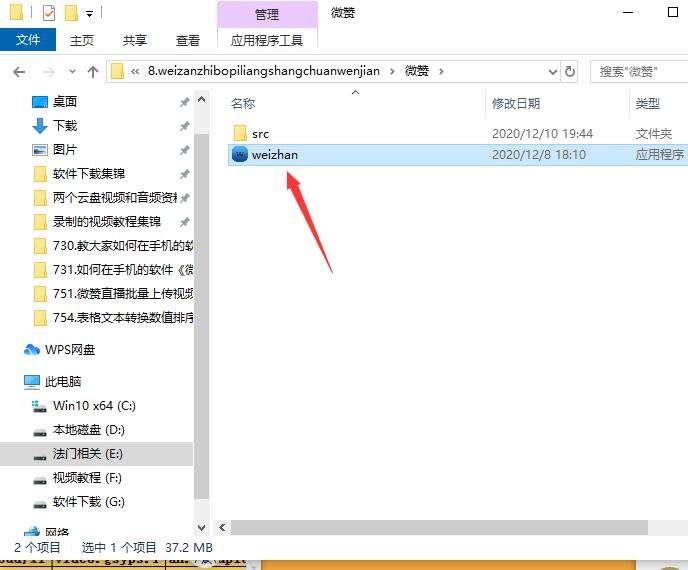Switch to the 主页 ribbon tab
The image size is (688, 570).
point(82,40)
